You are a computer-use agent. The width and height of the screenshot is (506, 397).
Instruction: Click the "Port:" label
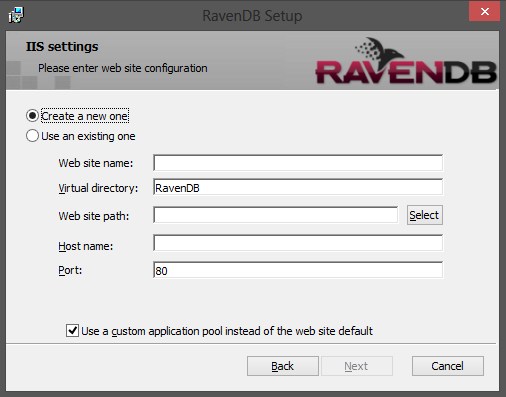(x=70, y=270)
